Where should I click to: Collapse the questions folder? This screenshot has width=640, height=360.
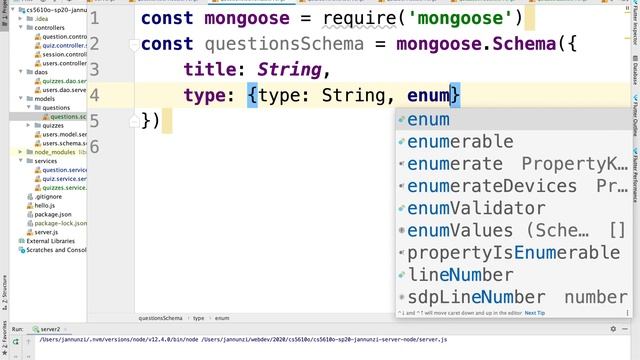[29, 108]
